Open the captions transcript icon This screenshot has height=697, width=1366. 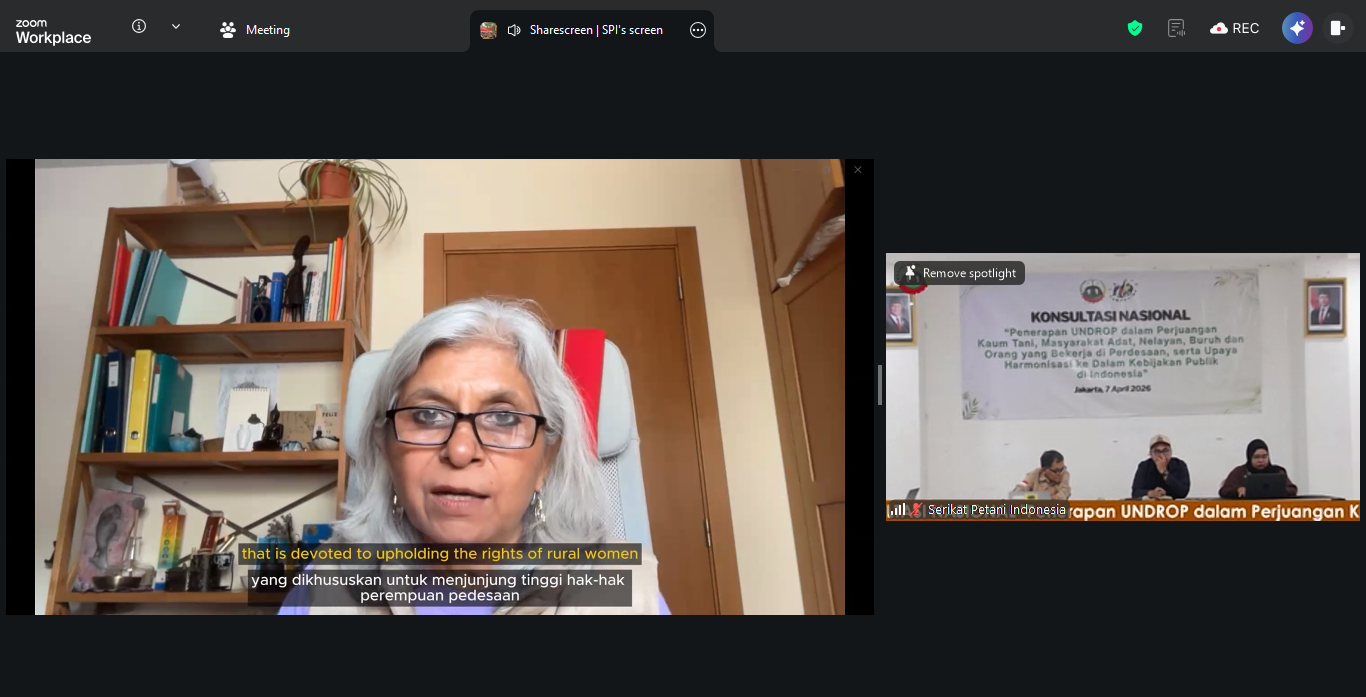(x=1176, y=29)
